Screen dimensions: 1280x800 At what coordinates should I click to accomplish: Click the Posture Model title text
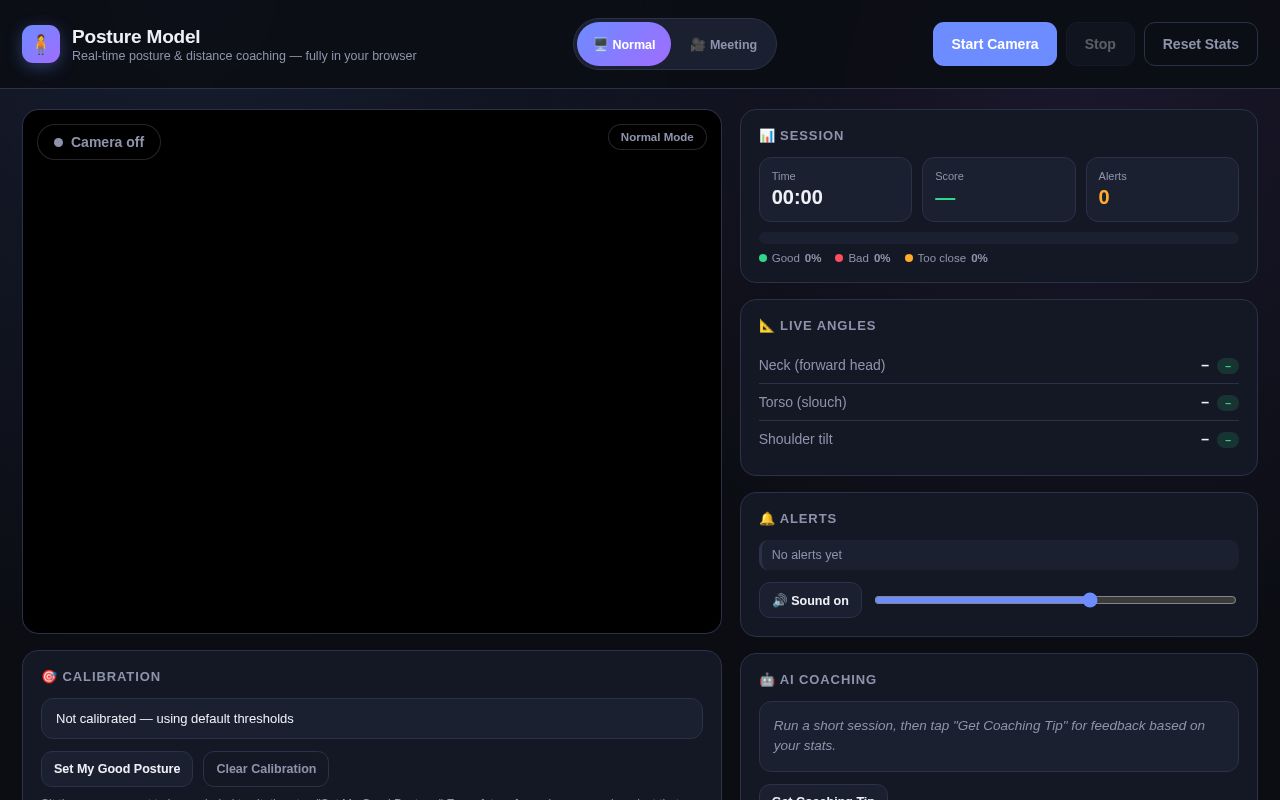(136, 36)
